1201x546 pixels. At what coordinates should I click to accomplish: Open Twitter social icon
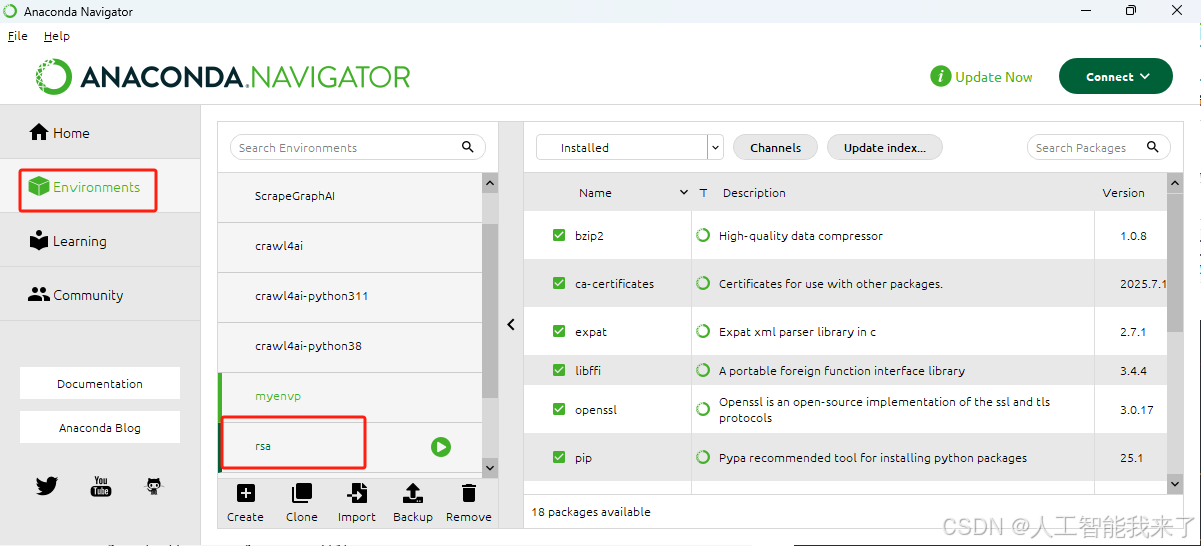coord(47,486)
